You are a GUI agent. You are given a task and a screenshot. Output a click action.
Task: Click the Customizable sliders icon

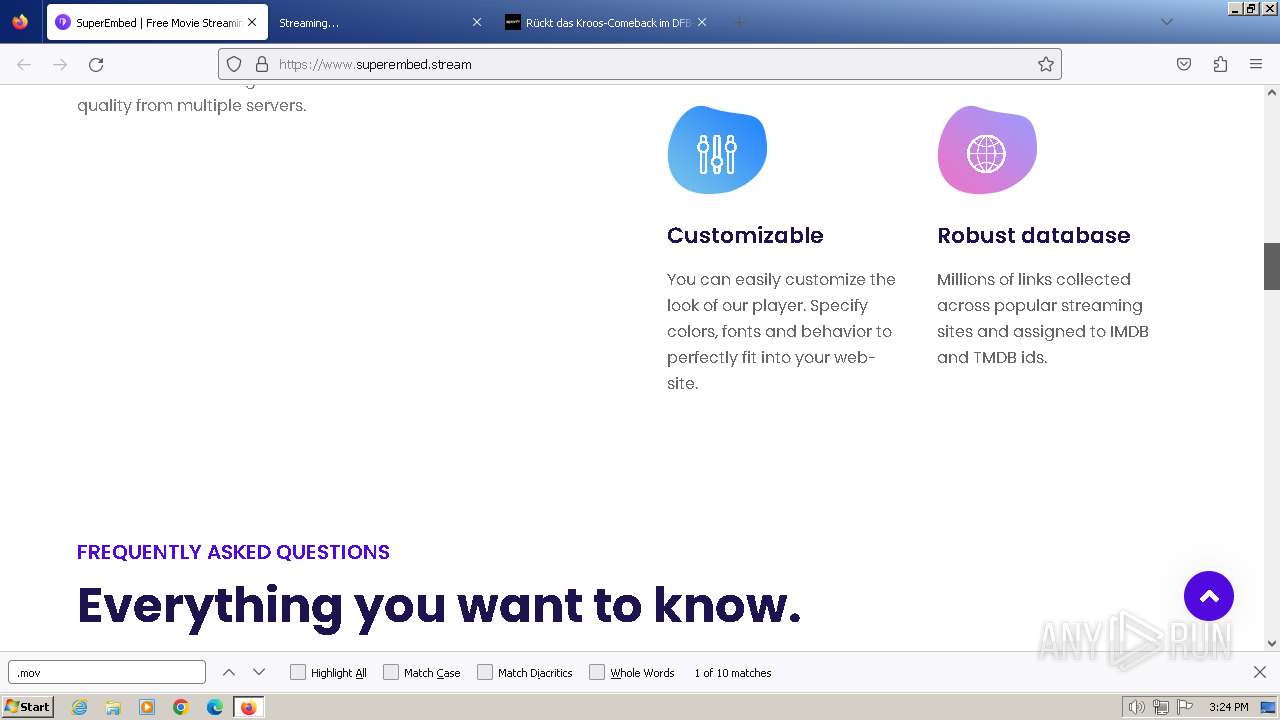coord(717,150)
